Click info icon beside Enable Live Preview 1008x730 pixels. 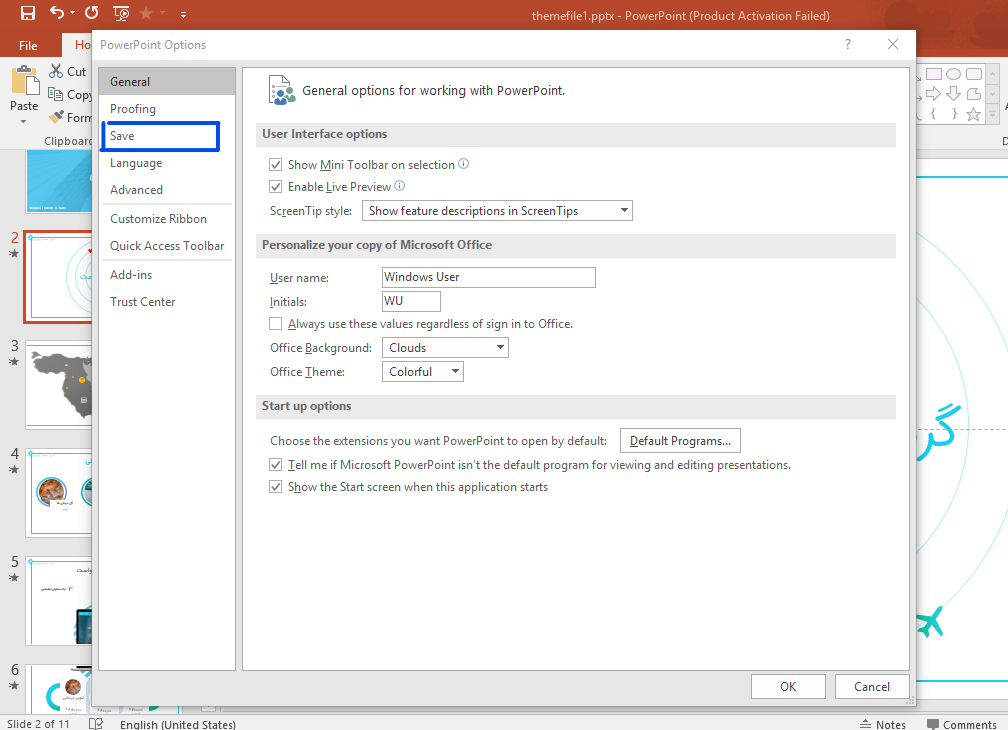(x=399, y=186)
